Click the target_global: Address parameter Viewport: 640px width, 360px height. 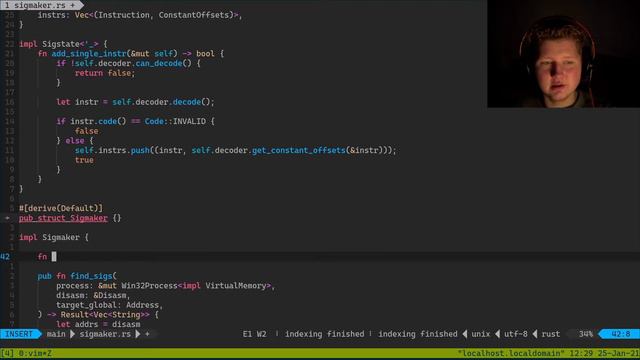(x=109, y=305)
